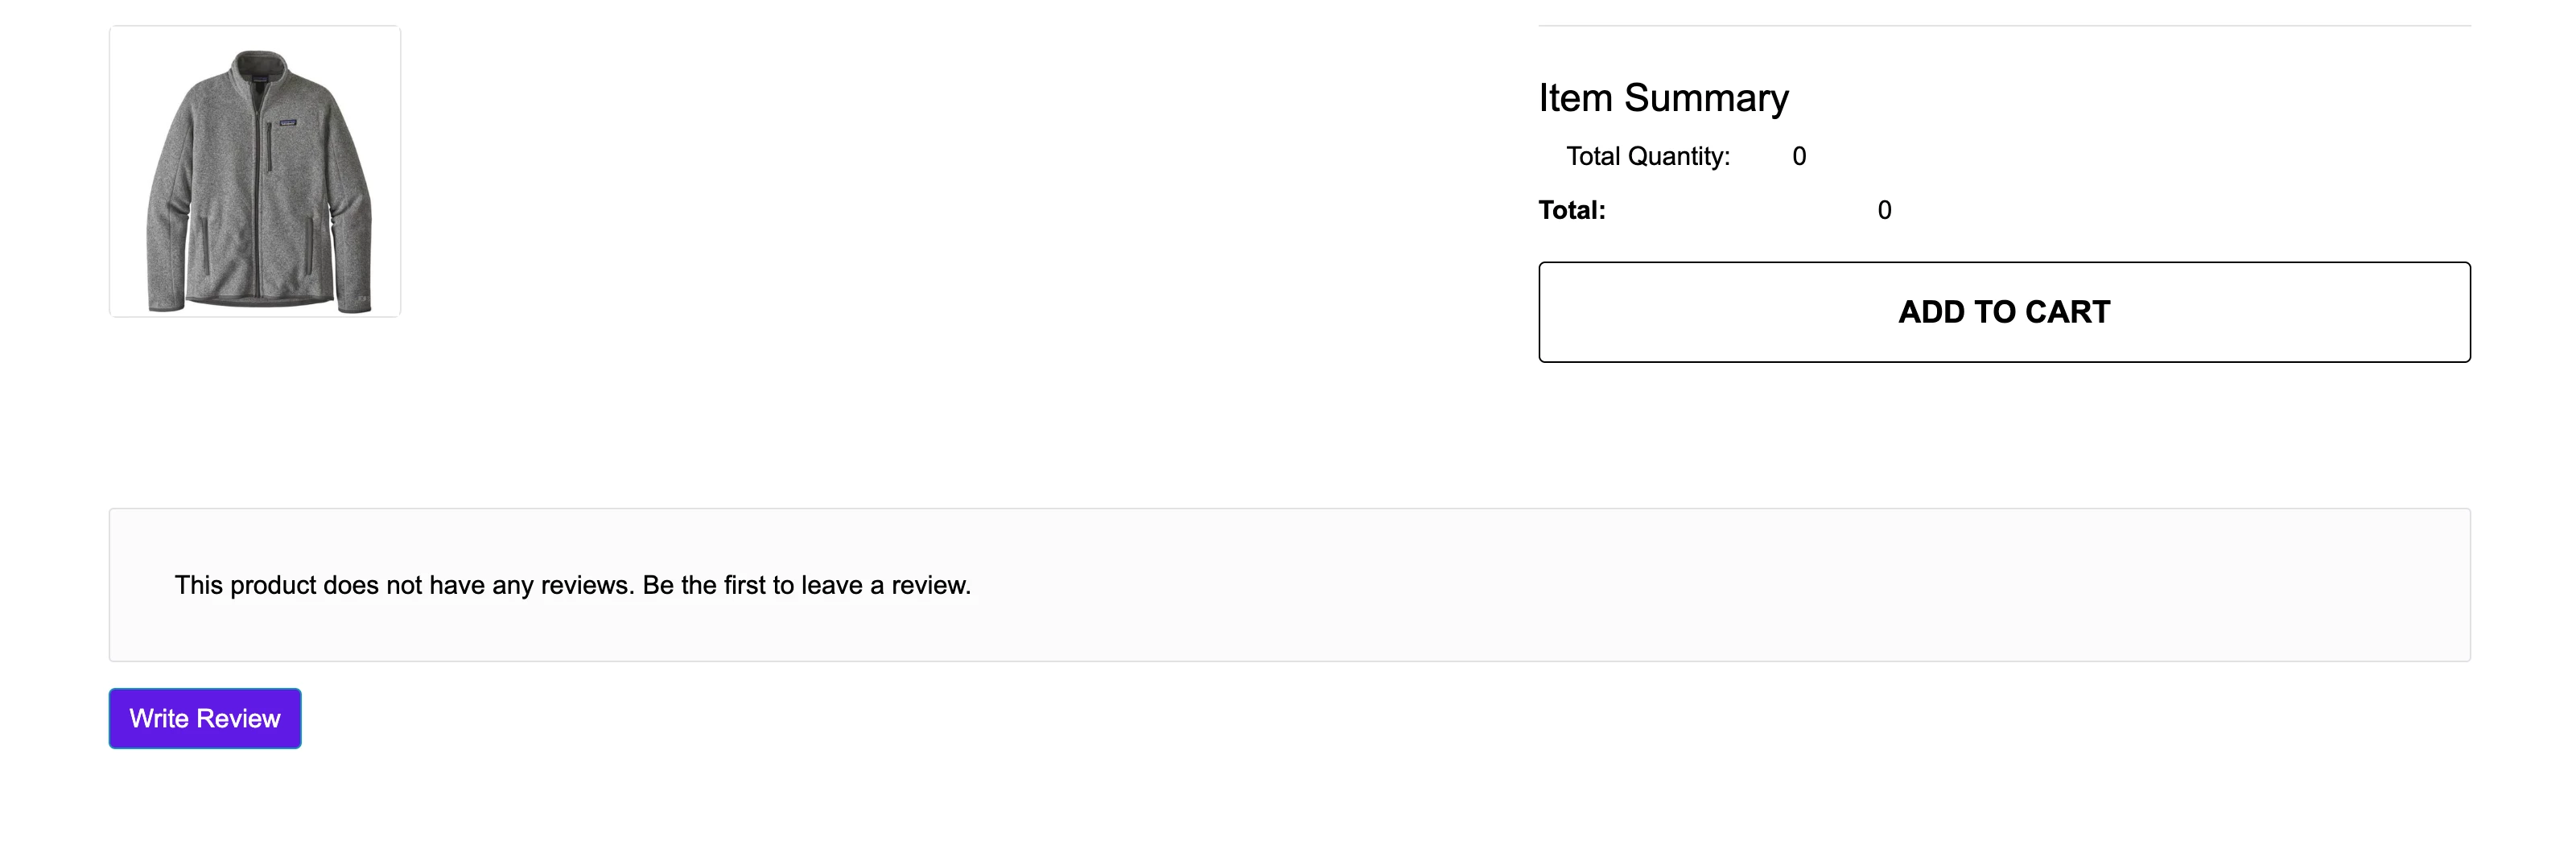
Task: Click the word Summary in the heading
Action: pos(1706,98)
